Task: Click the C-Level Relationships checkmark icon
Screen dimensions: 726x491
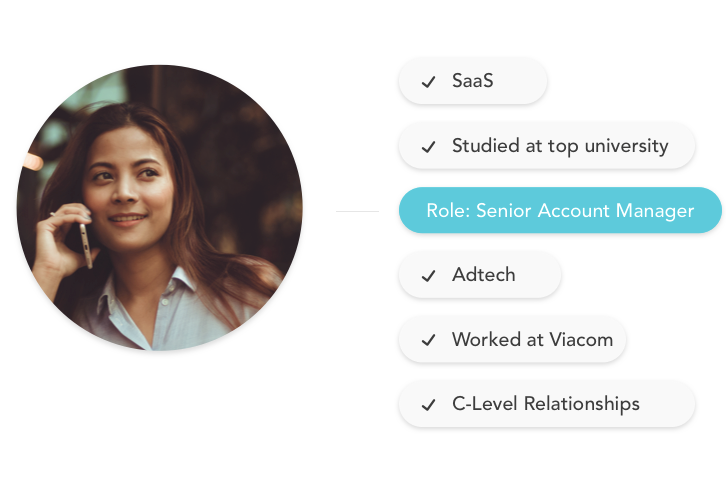Action: coord(428,405)
